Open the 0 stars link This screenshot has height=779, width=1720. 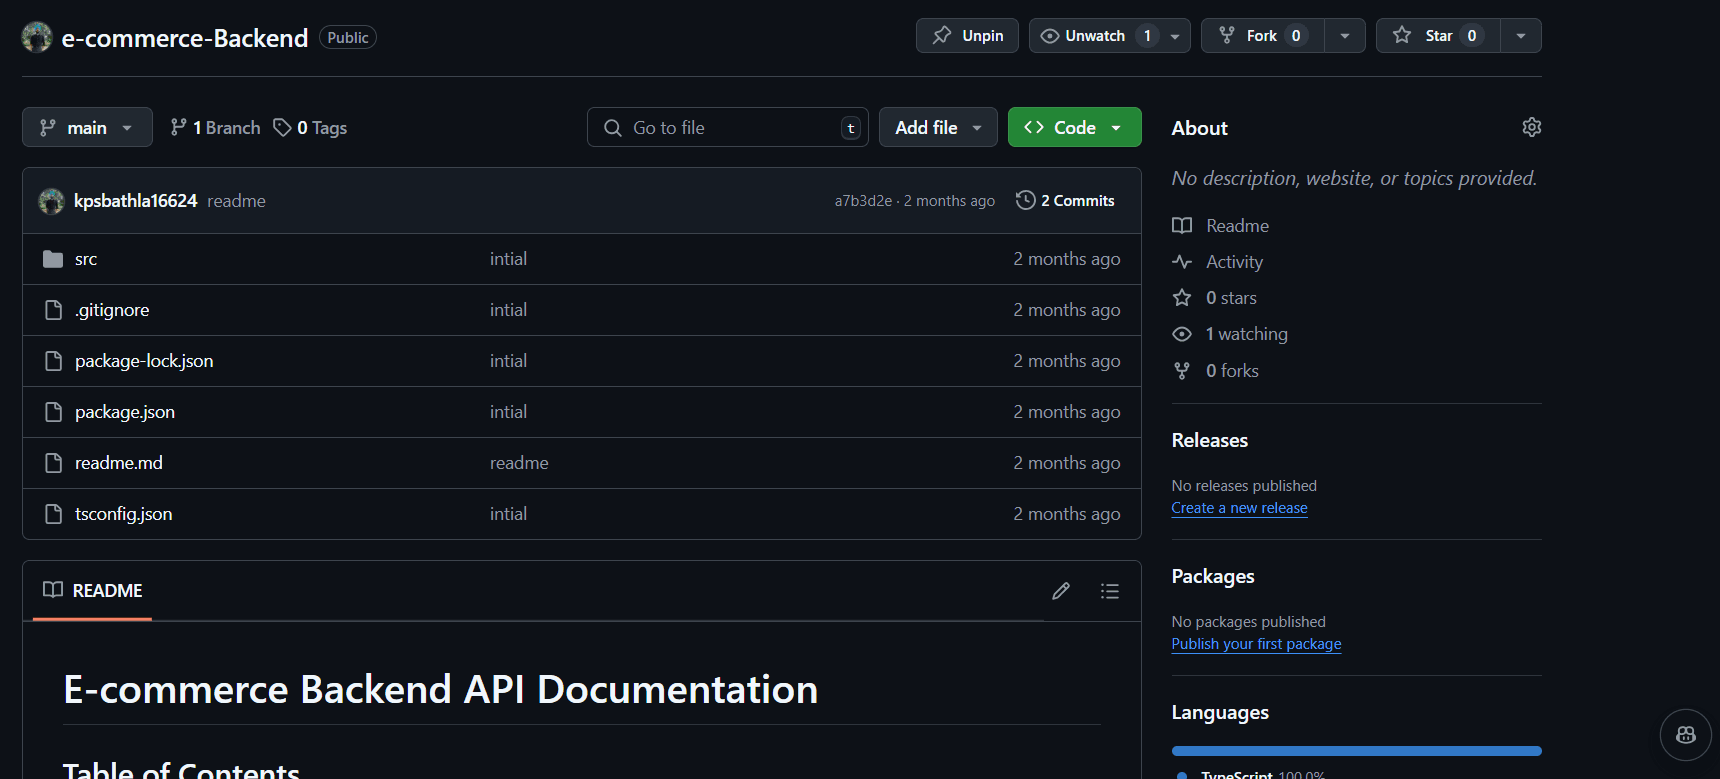[x=1231, y=298]
